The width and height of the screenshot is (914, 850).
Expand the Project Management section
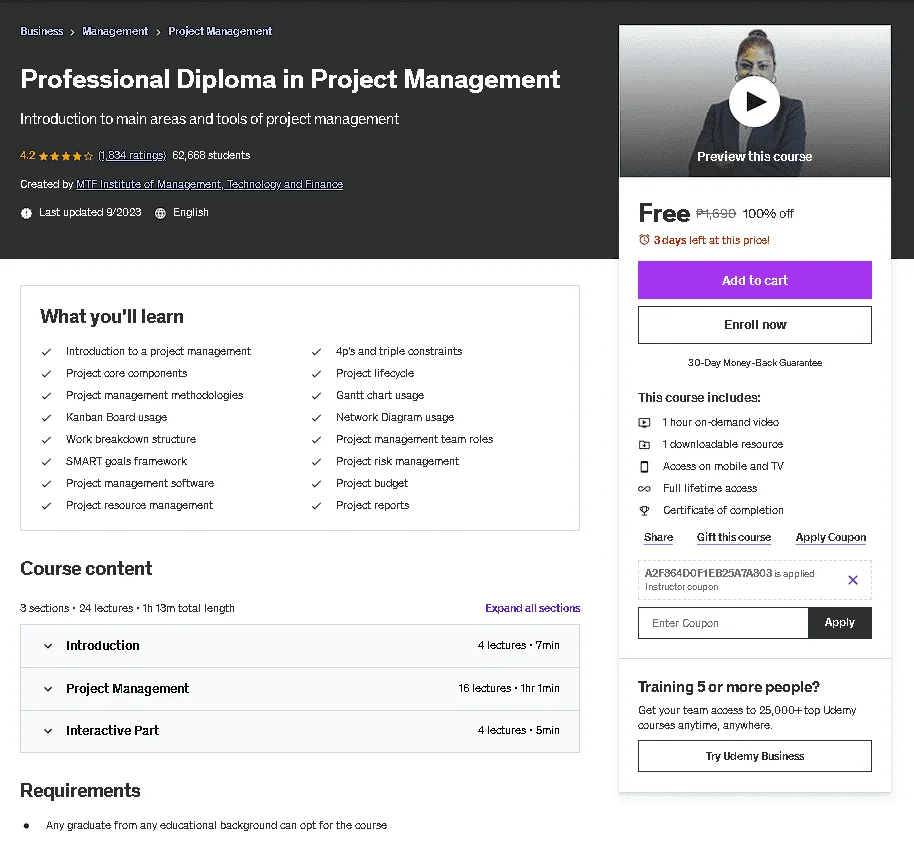300,689
